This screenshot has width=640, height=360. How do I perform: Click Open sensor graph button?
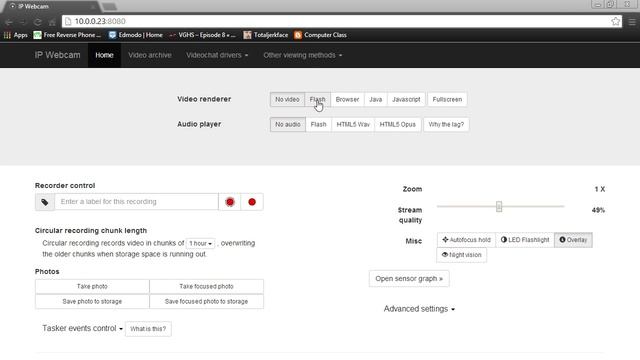click(409, 279)
